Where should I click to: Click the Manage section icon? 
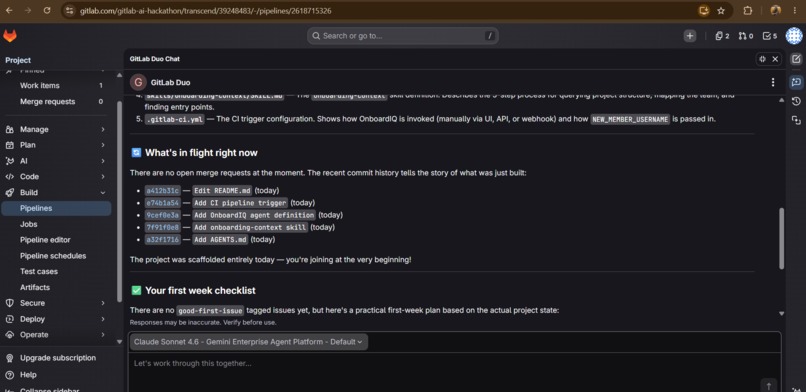coord(9,129)
